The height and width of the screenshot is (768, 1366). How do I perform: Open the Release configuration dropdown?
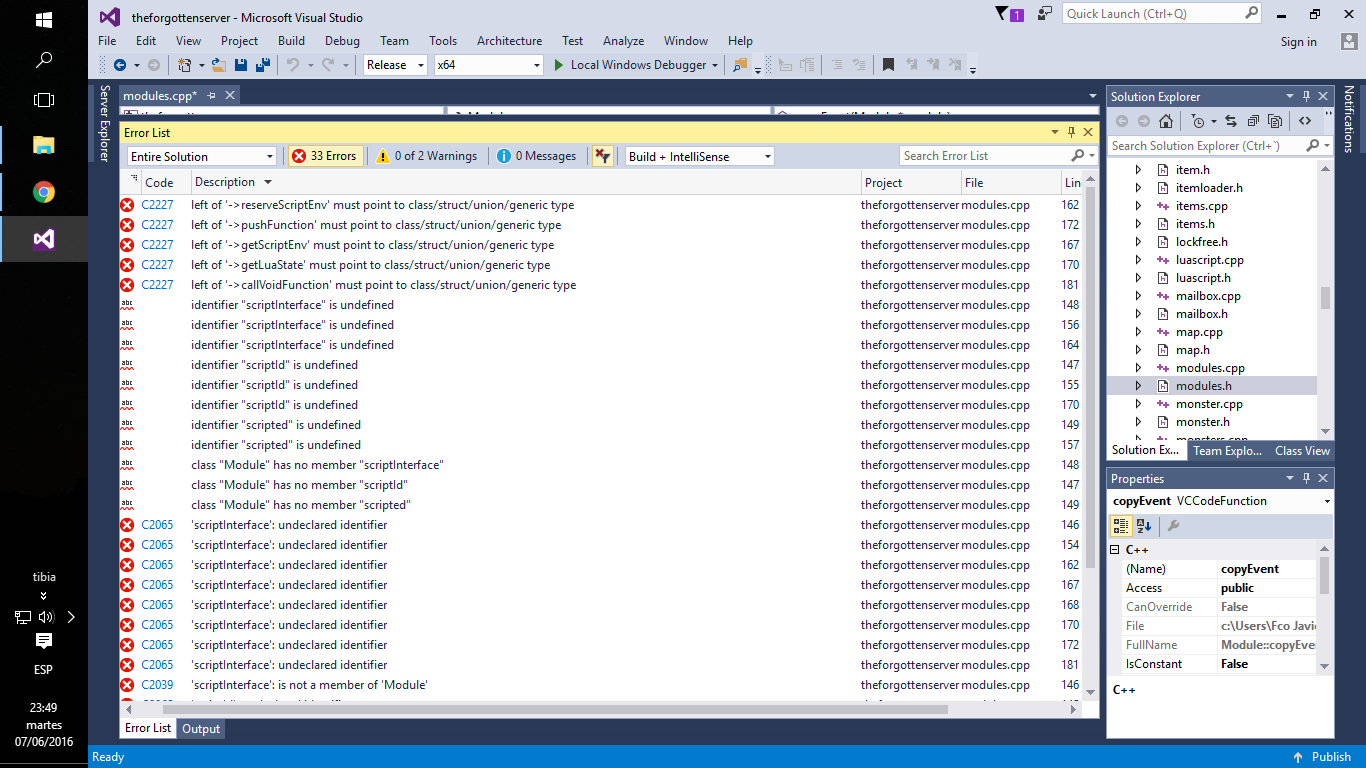coord(395,65)
